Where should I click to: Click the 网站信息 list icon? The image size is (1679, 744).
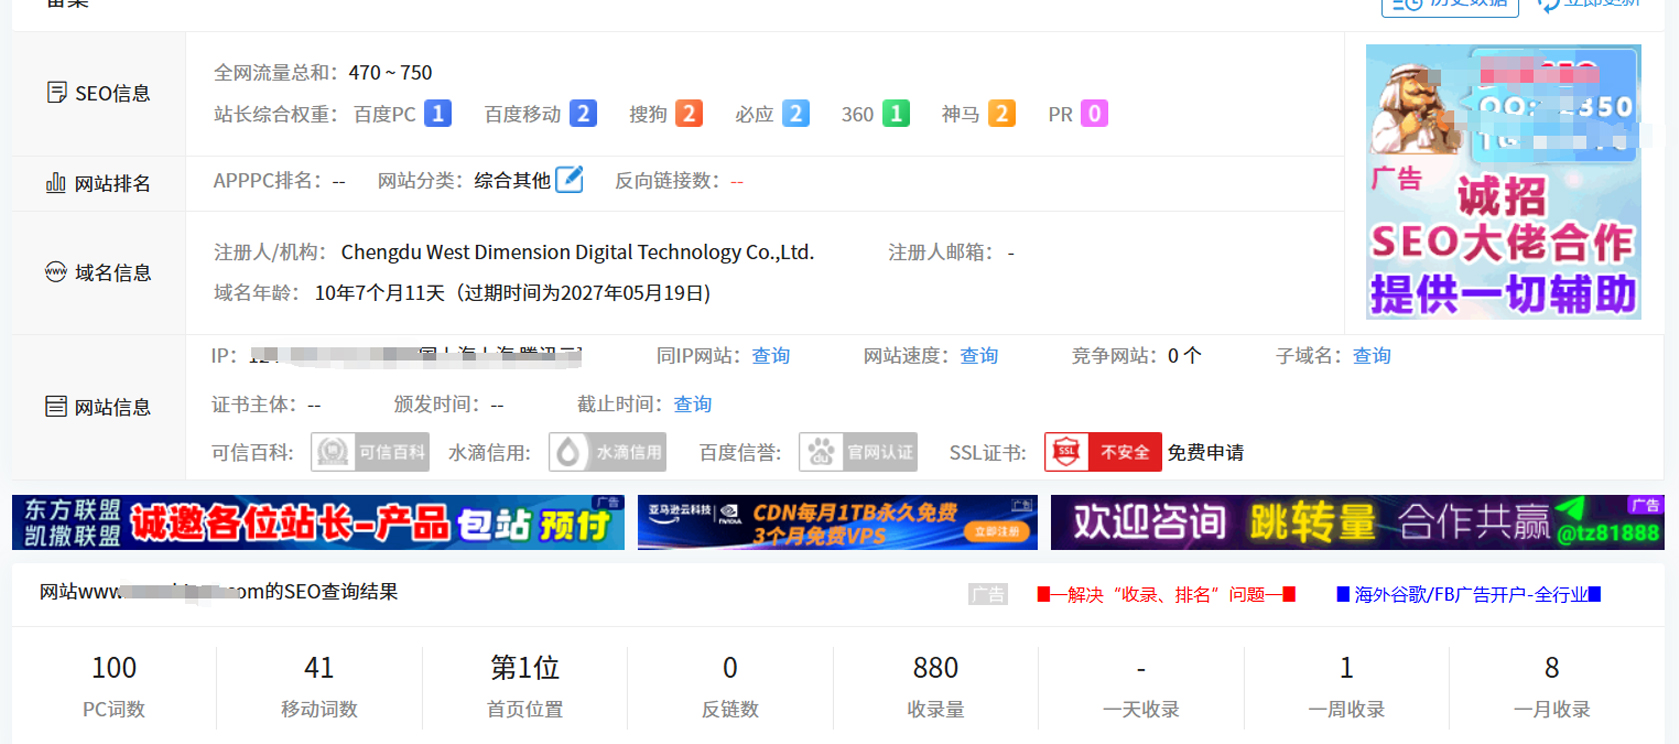(x=56, y=406)
